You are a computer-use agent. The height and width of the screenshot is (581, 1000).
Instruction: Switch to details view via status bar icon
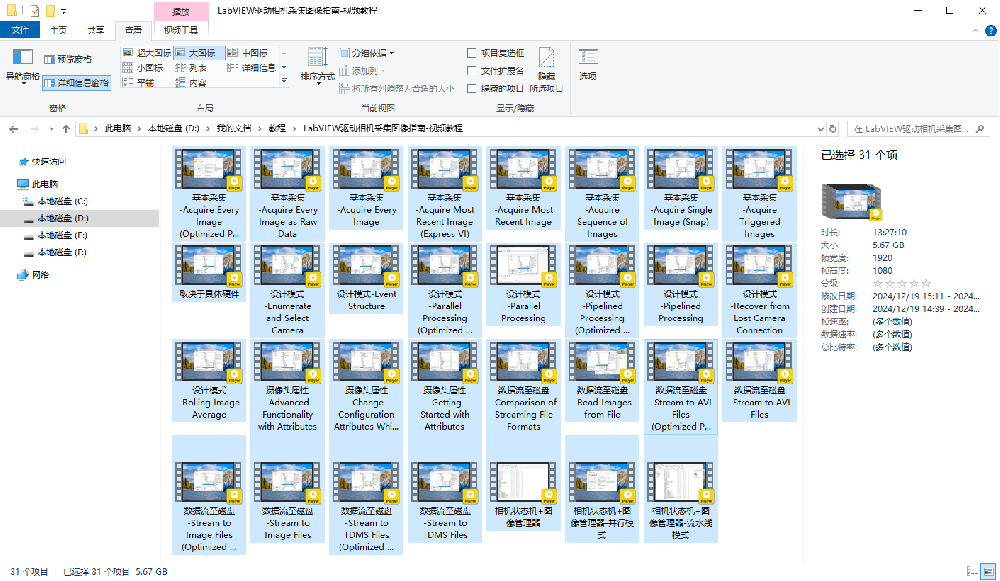pos(972,571)
